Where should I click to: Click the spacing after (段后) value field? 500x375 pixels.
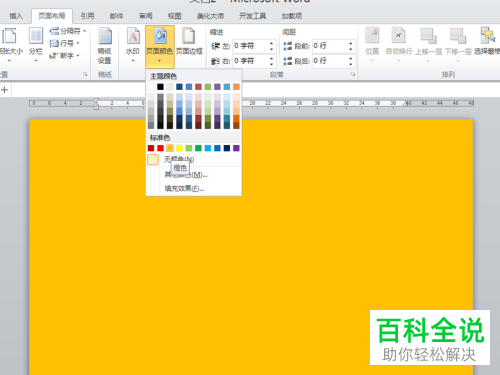point(330,61)
